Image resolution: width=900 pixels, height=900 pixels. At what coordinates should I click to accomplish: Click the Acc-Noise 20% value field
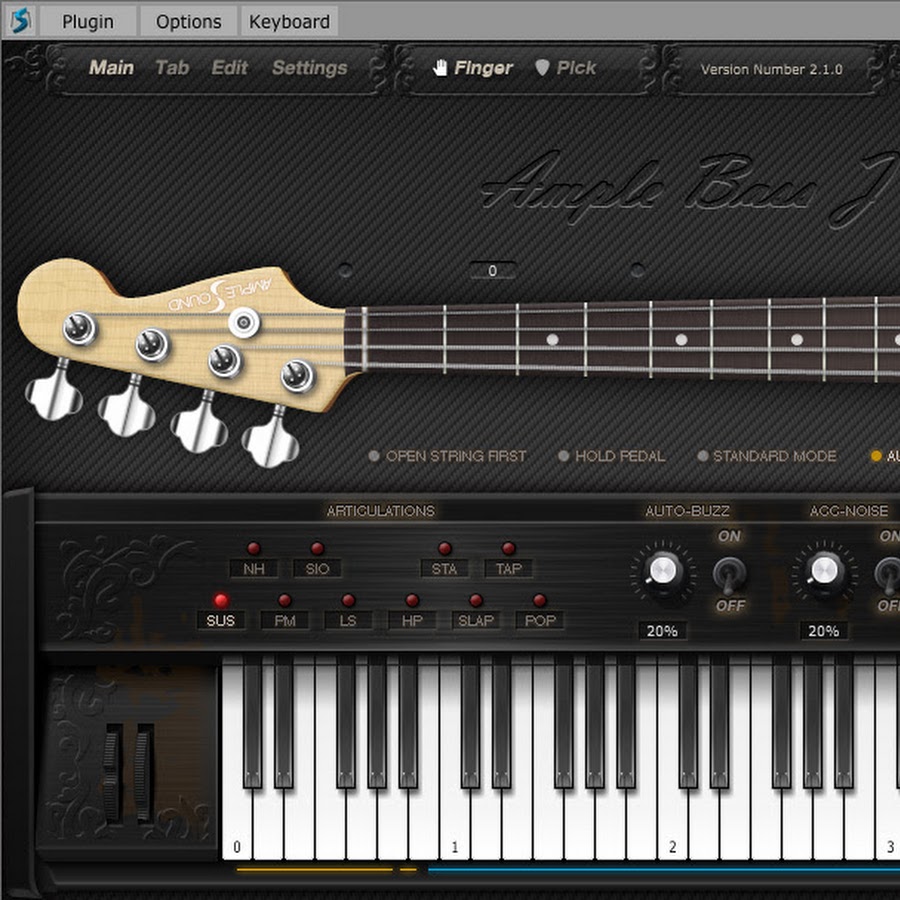click(x=824, y=631)
